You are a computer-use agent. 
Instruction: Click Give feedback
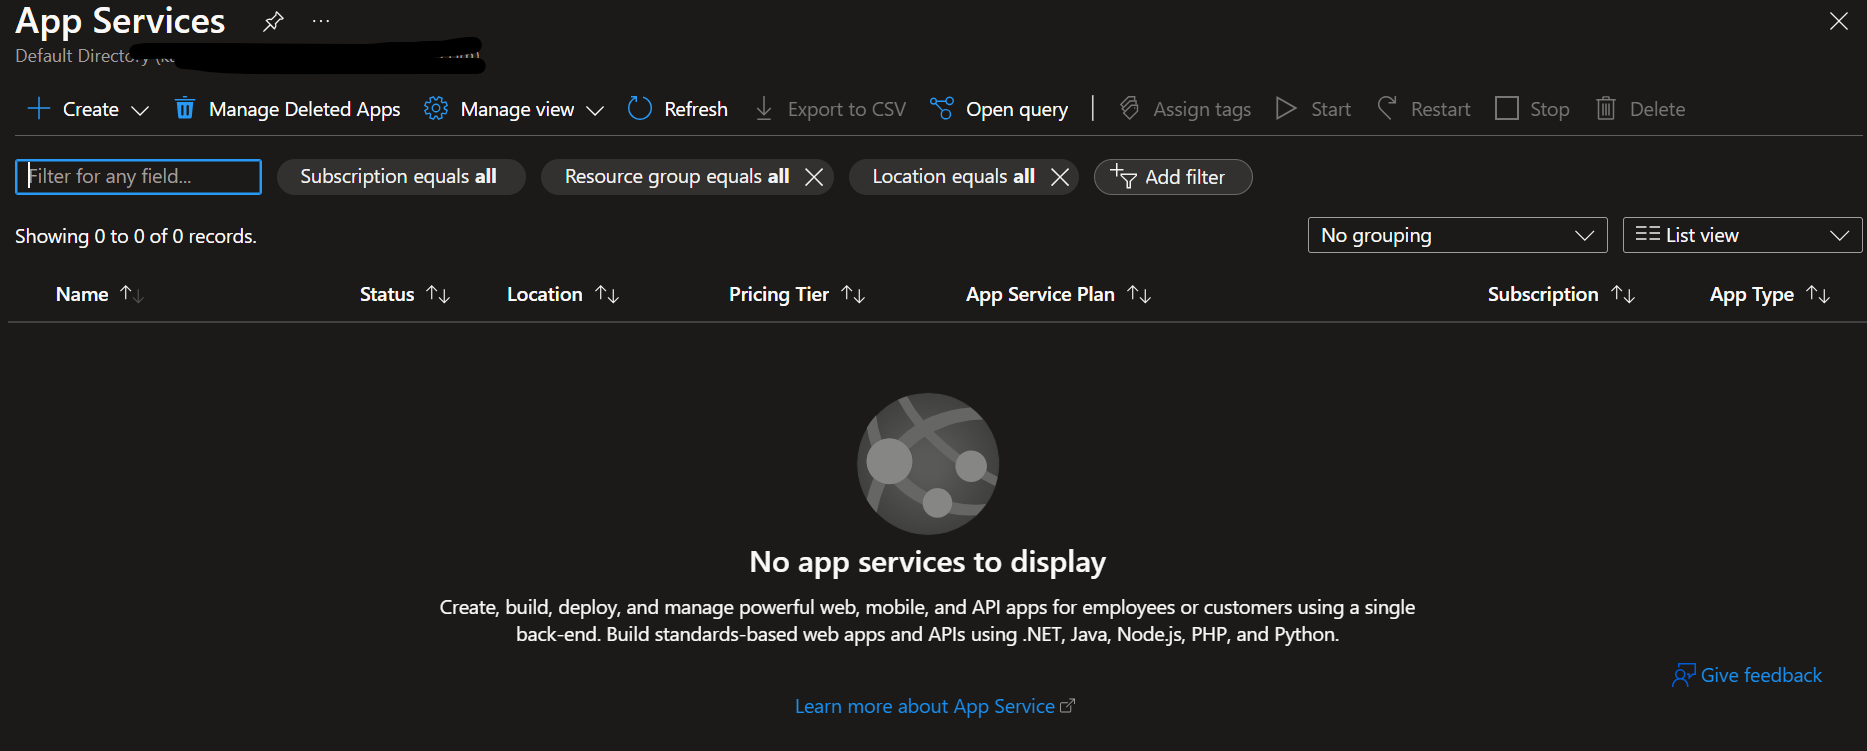1747,675
